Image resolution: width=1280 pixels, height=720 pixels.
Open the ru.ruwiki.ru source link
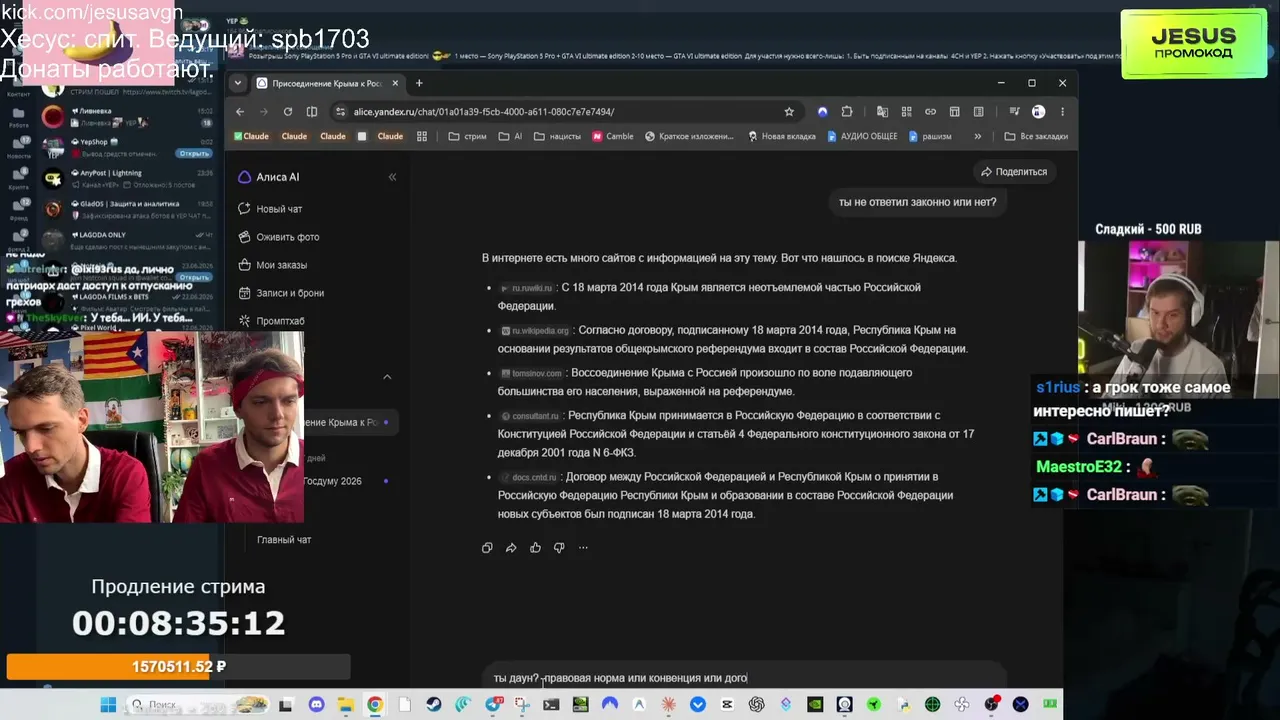(x=526, y=288)
